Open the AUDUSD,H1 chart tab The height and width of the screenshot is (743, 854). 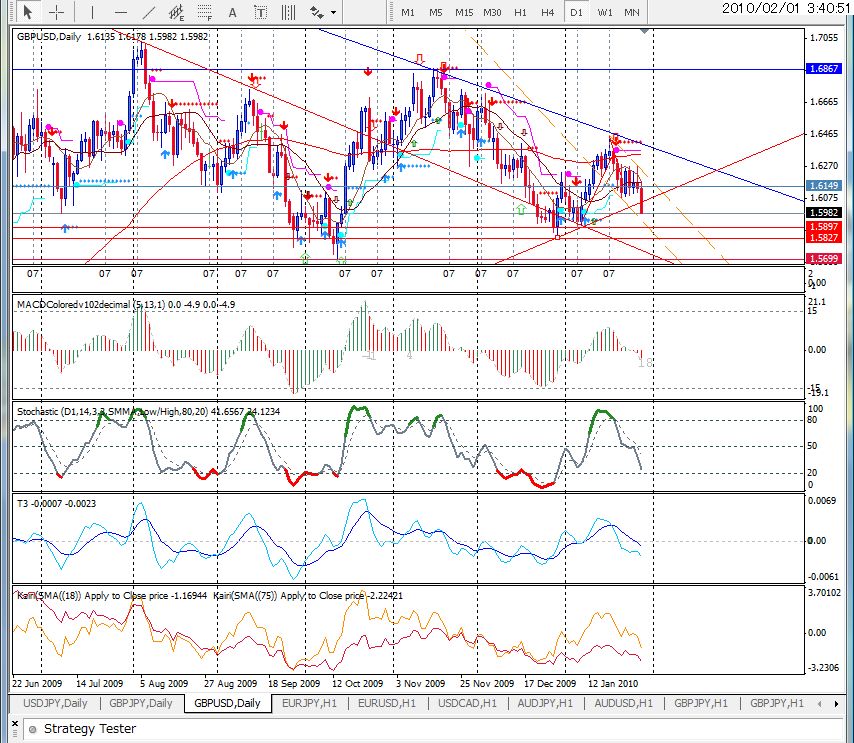point(624,703)
